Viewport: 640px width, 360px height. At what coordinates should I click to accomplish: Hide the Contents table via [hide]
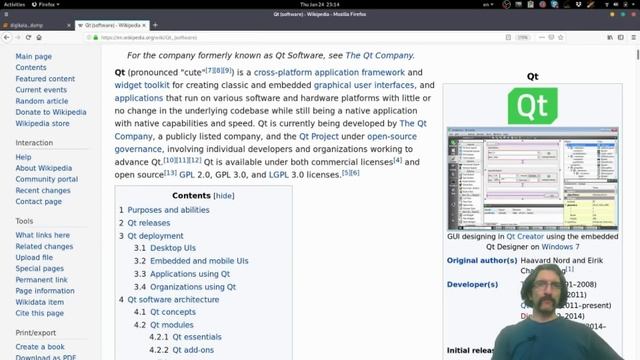[x=224, y=196]
